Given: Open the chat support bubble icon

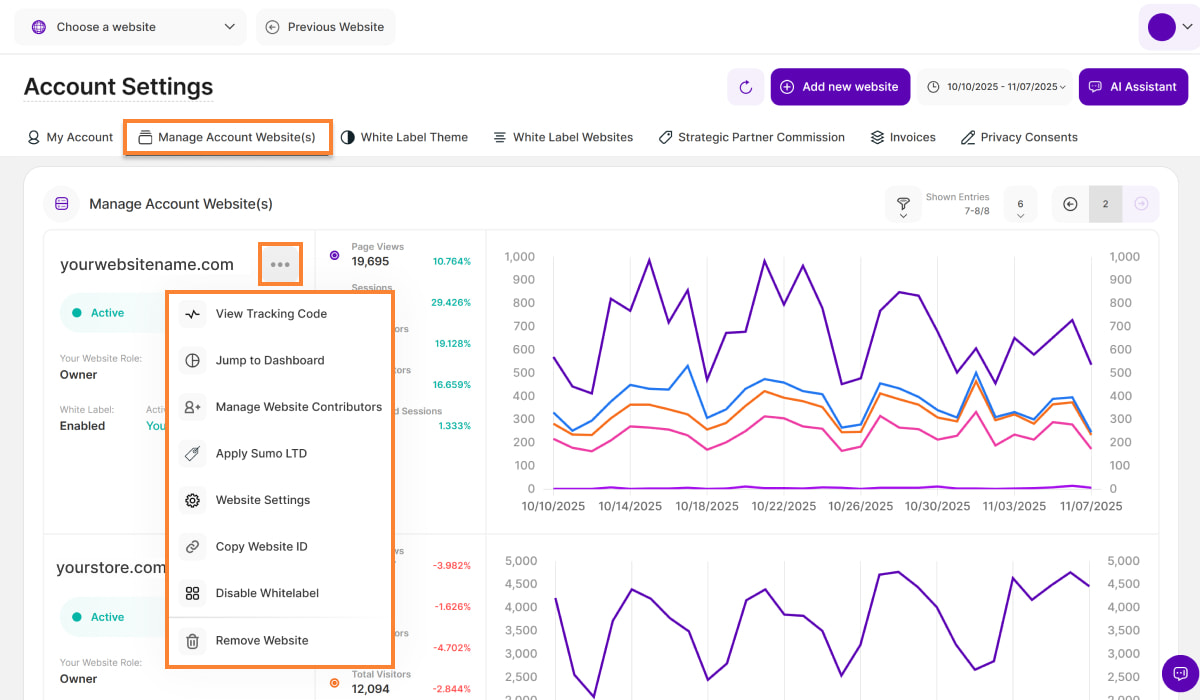Looking at the screenshot, I should tap(1180, 673).
